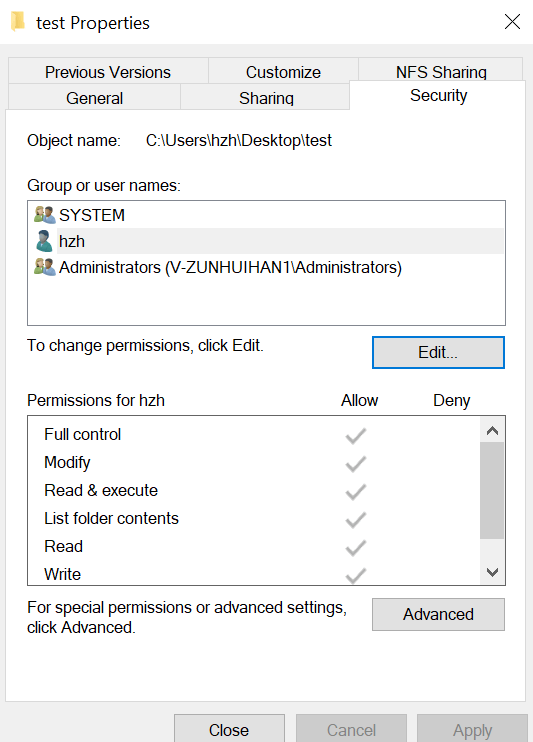Screen dimensions: 533x742
Task: Click the Full control allow checkmark
Action: point(355,436)
